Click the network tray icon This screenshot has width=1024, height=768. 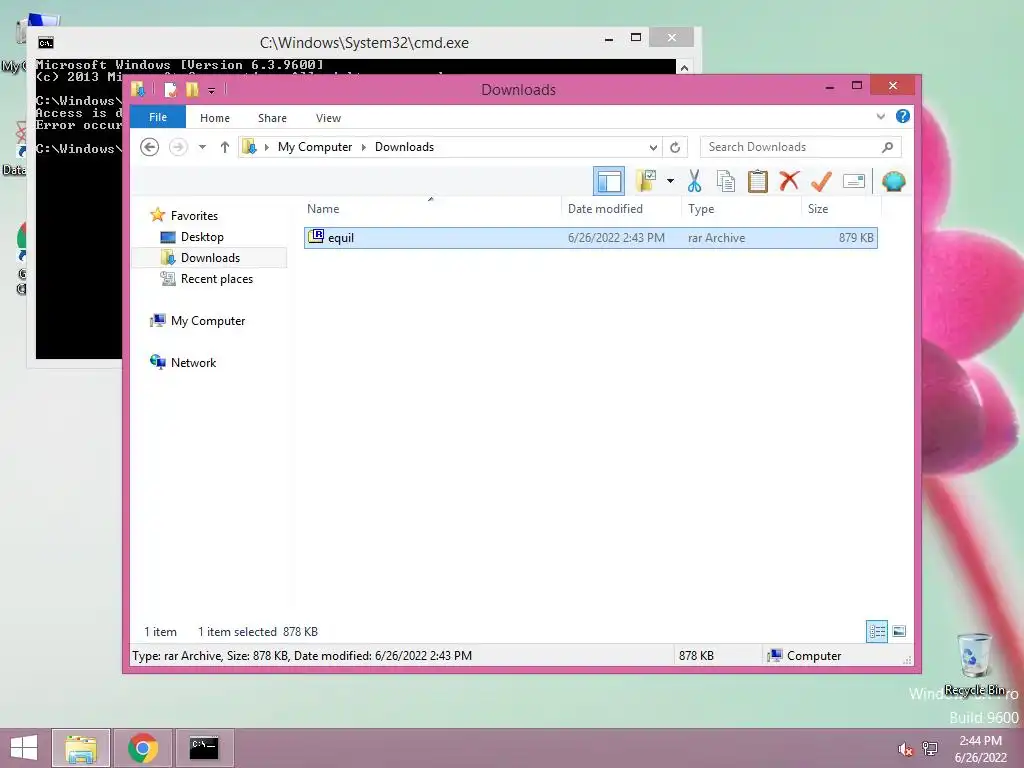[x=930, y=749]
